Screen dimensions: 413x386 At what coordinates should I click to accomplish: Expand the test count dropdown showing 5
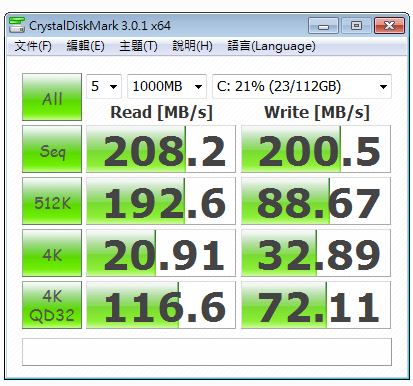pyautogui.click(x=104, y=86)
